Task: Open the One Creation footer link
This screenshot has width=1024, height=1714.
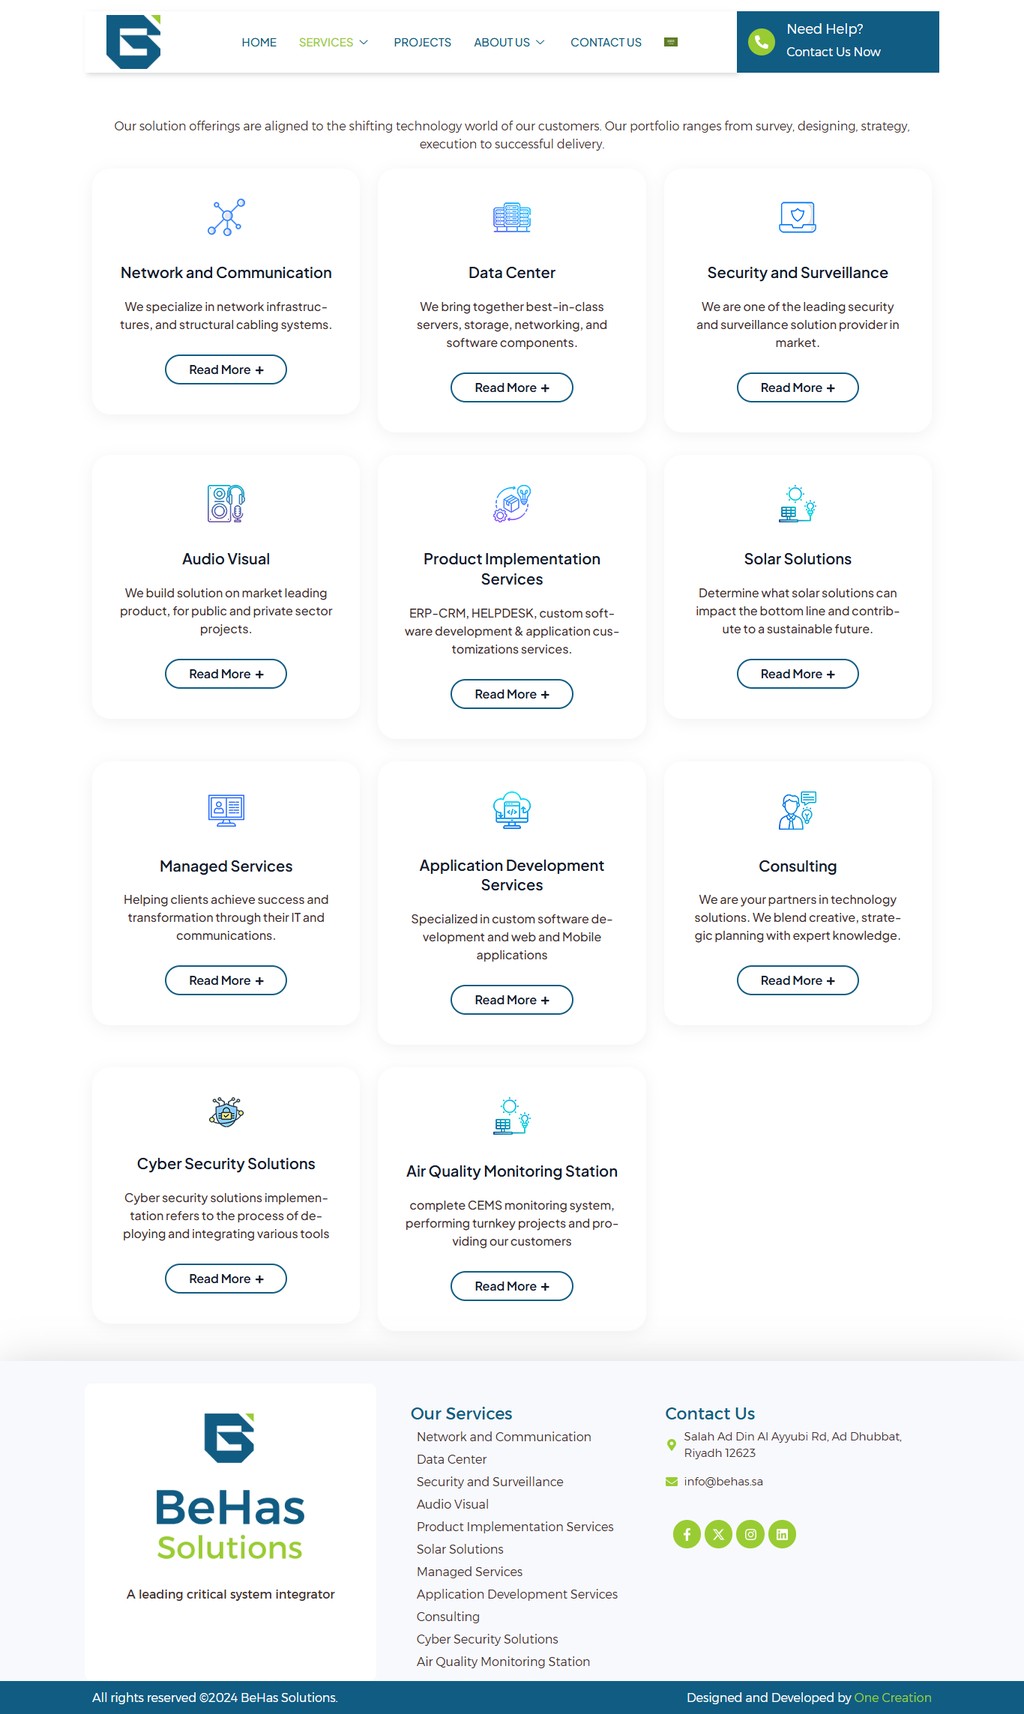Action: coord(892,1697)
